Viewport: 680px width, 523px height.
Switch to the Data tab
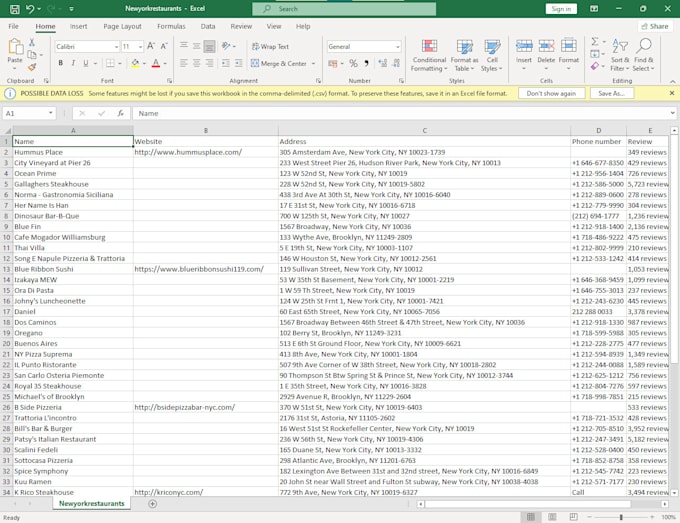point(208,26)
